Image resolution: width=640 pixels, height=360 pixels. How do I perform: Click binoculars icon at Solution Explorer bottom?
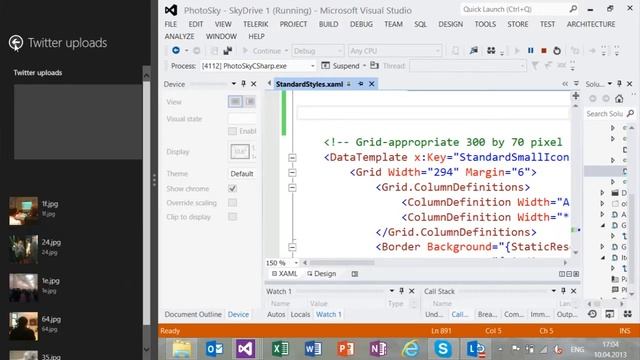click(627, 314)
